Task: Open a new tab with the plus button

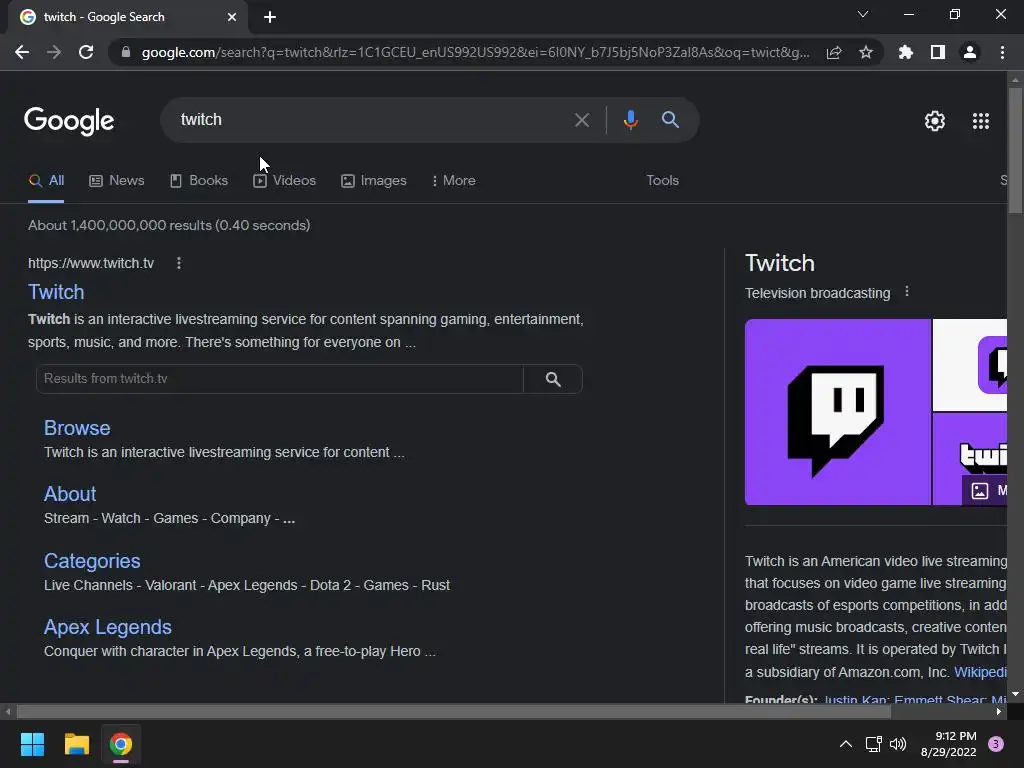Action: tap(270, 17)
